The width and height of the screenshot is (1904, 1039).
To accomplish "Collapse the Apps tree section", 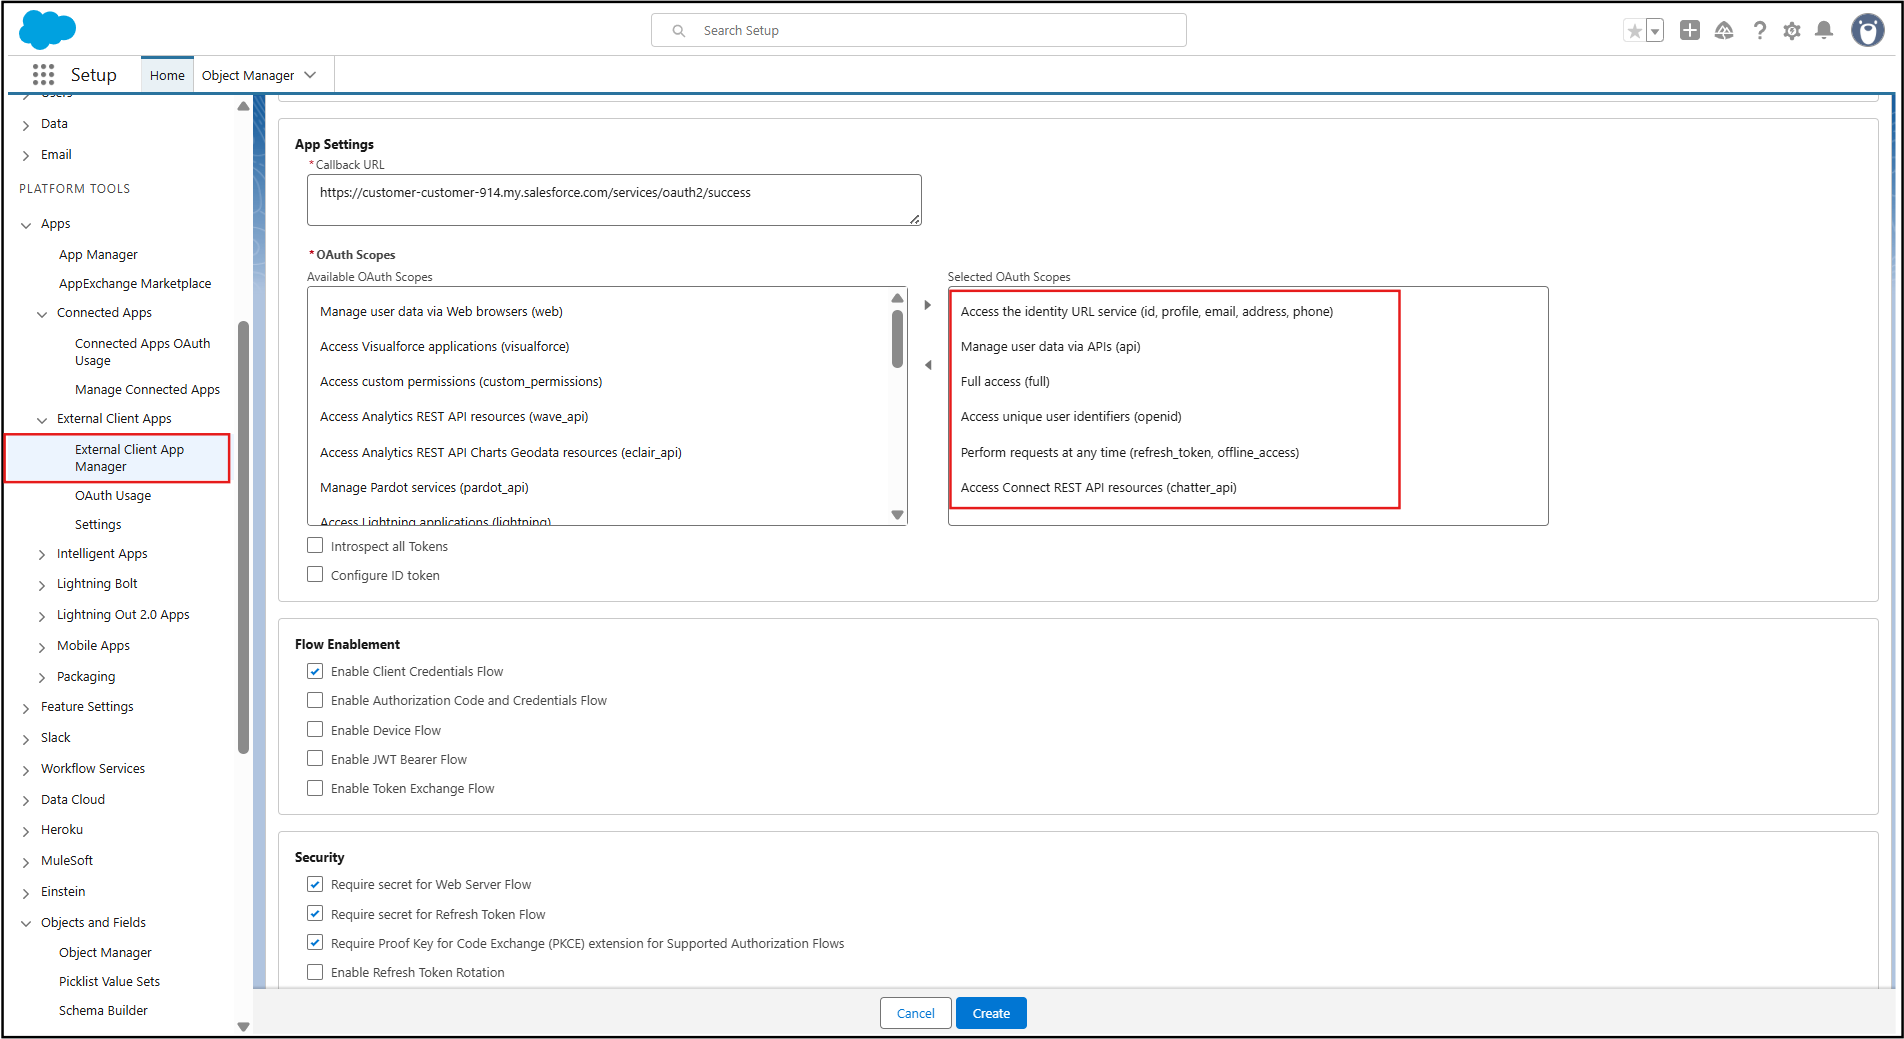I will point(26,225).
